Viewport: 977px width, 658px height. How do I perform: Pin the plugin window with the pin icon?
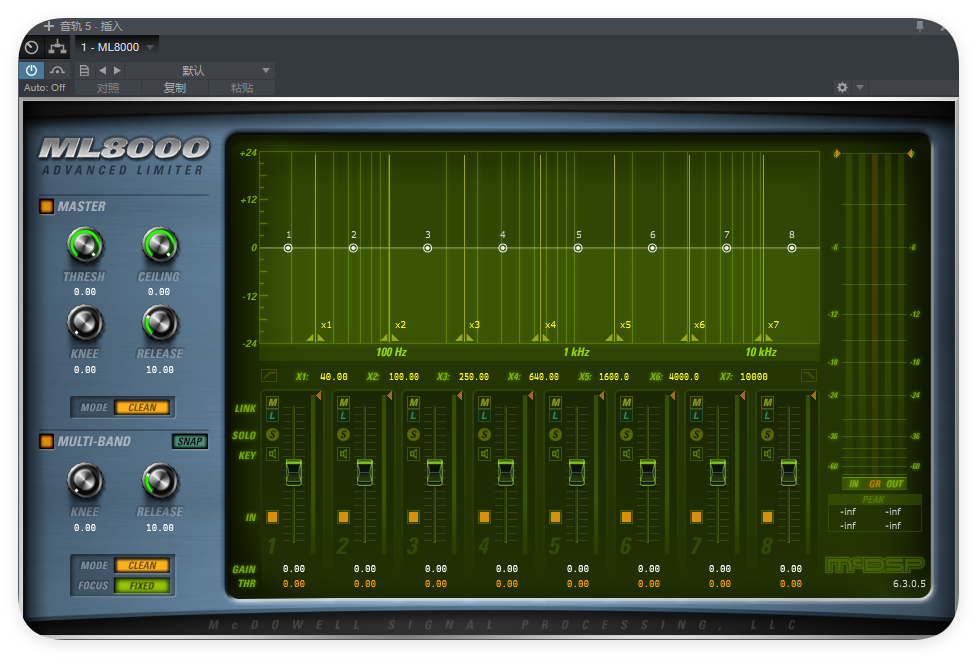click(x=920, y=26)
